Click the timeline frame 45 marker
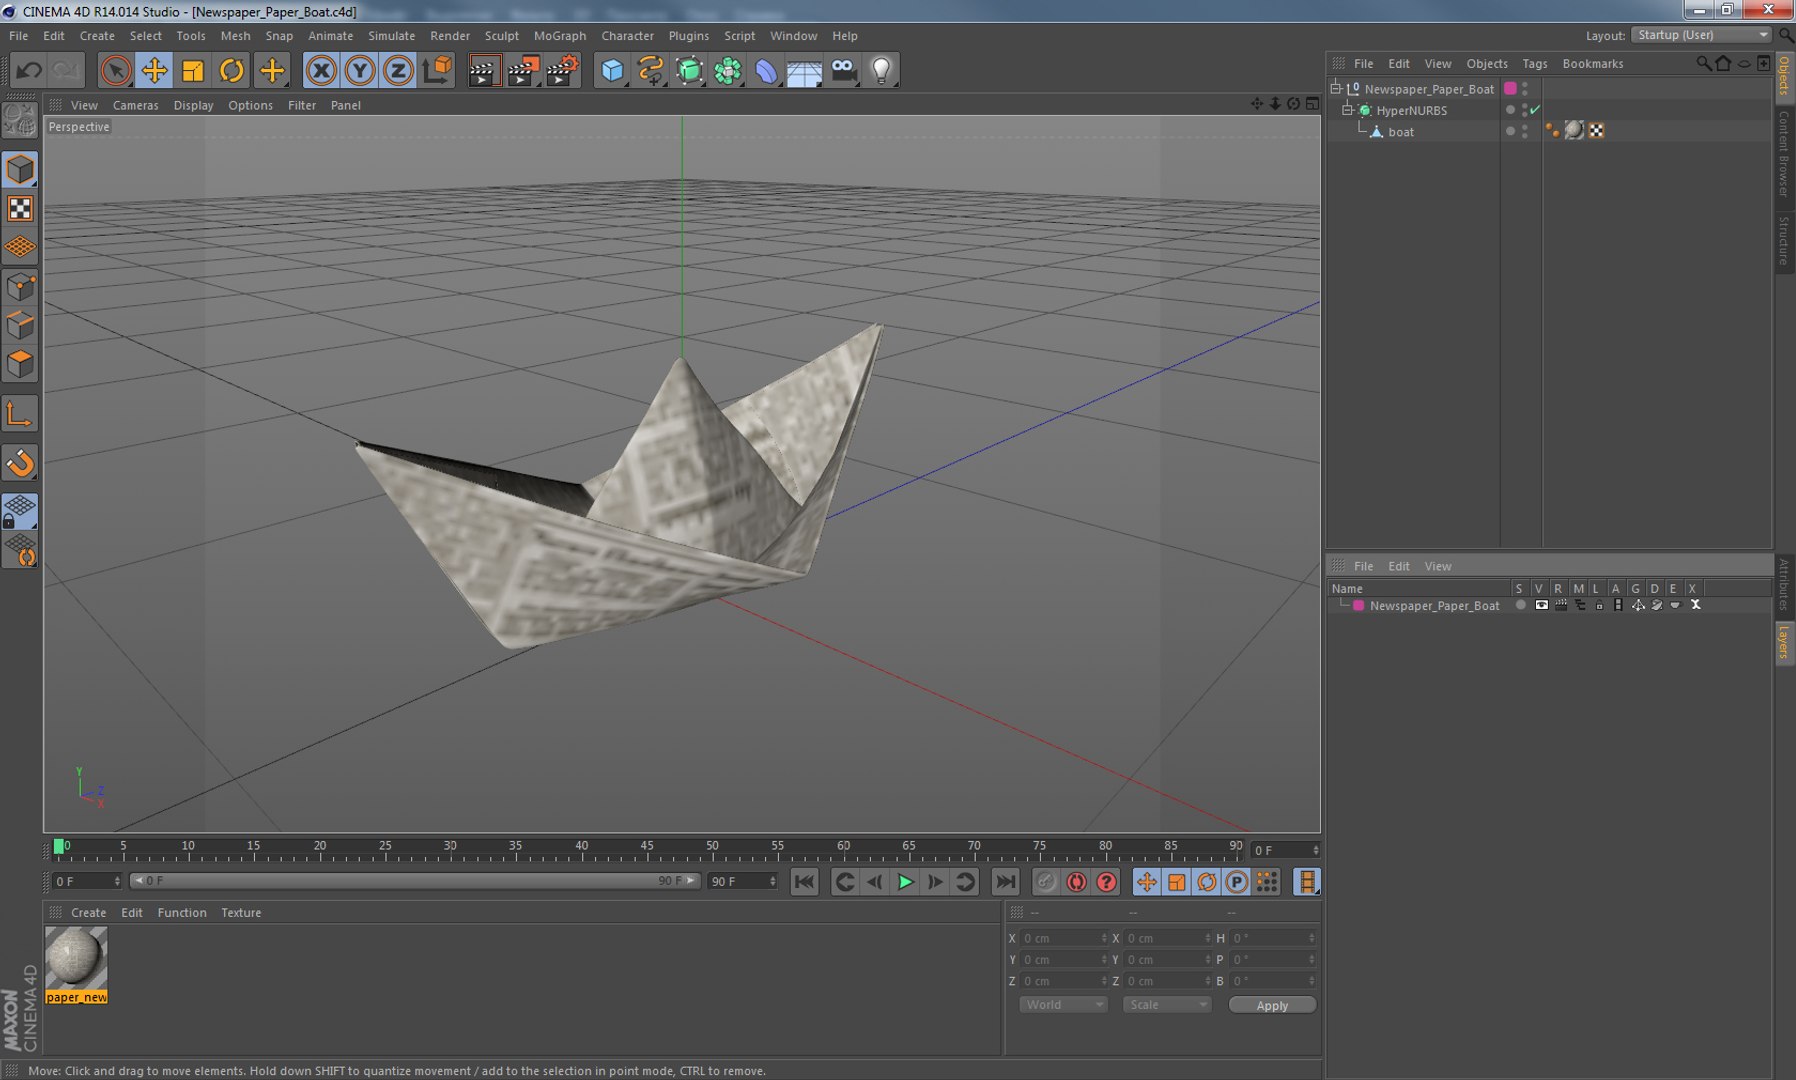 647,848
